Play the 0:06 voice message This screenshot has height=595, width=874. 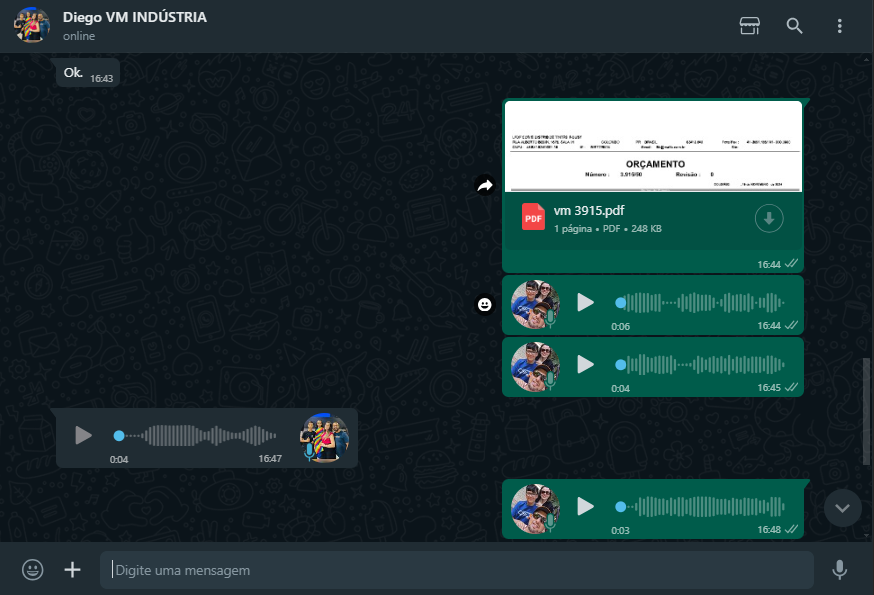coord(585,303)
